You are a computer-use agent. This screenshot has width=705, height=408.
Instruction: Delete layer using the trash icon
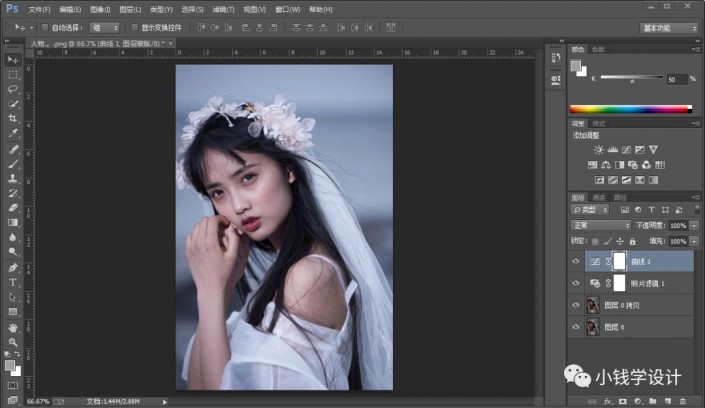click(683, 401)
